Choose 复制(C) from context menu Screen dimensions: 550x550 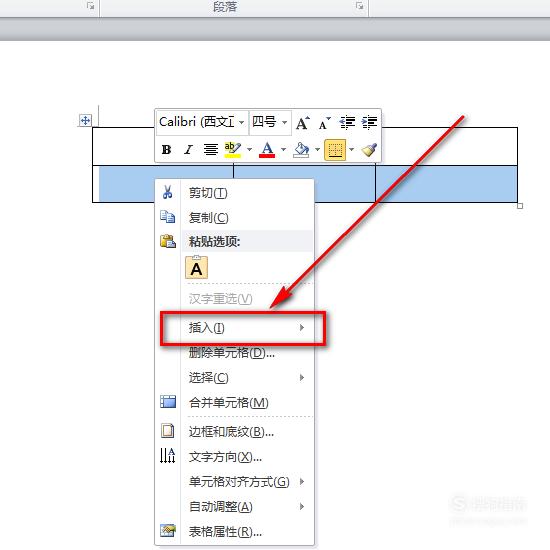point(234,217)
